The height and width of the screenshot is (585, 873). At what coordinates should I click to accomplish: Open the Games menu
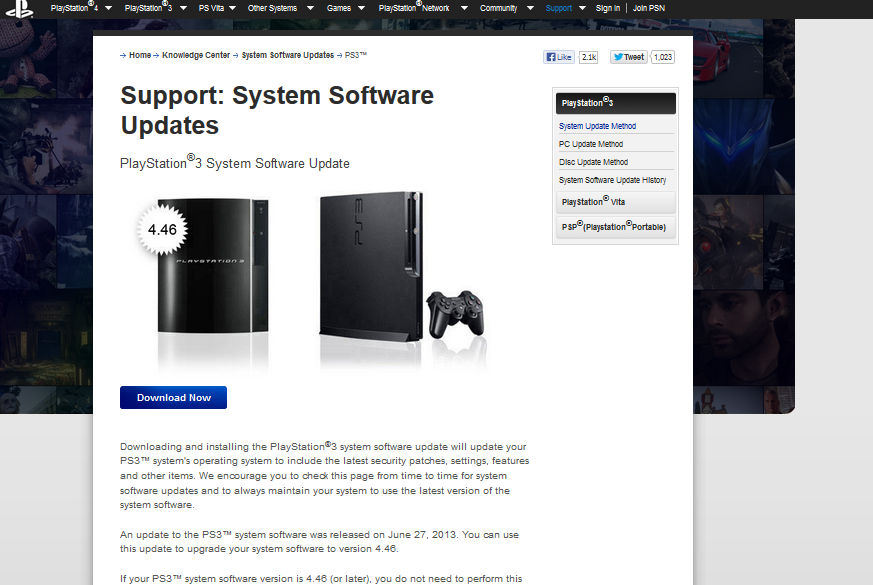[339, 8]
